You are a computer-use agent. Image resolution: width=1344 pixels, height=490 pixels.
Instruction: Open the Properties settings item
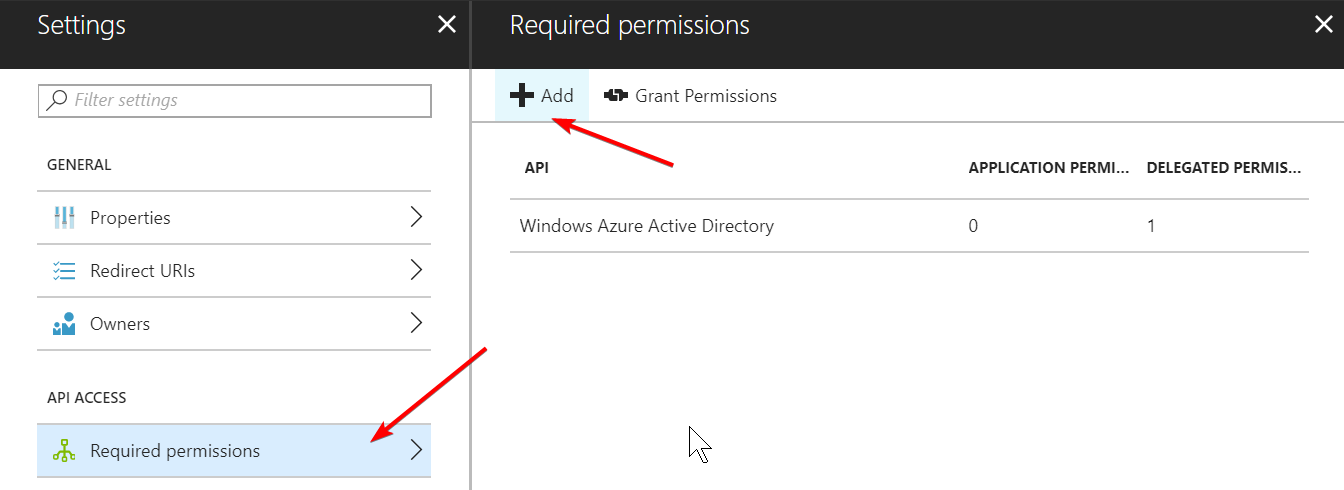click(x=234, y=218)
